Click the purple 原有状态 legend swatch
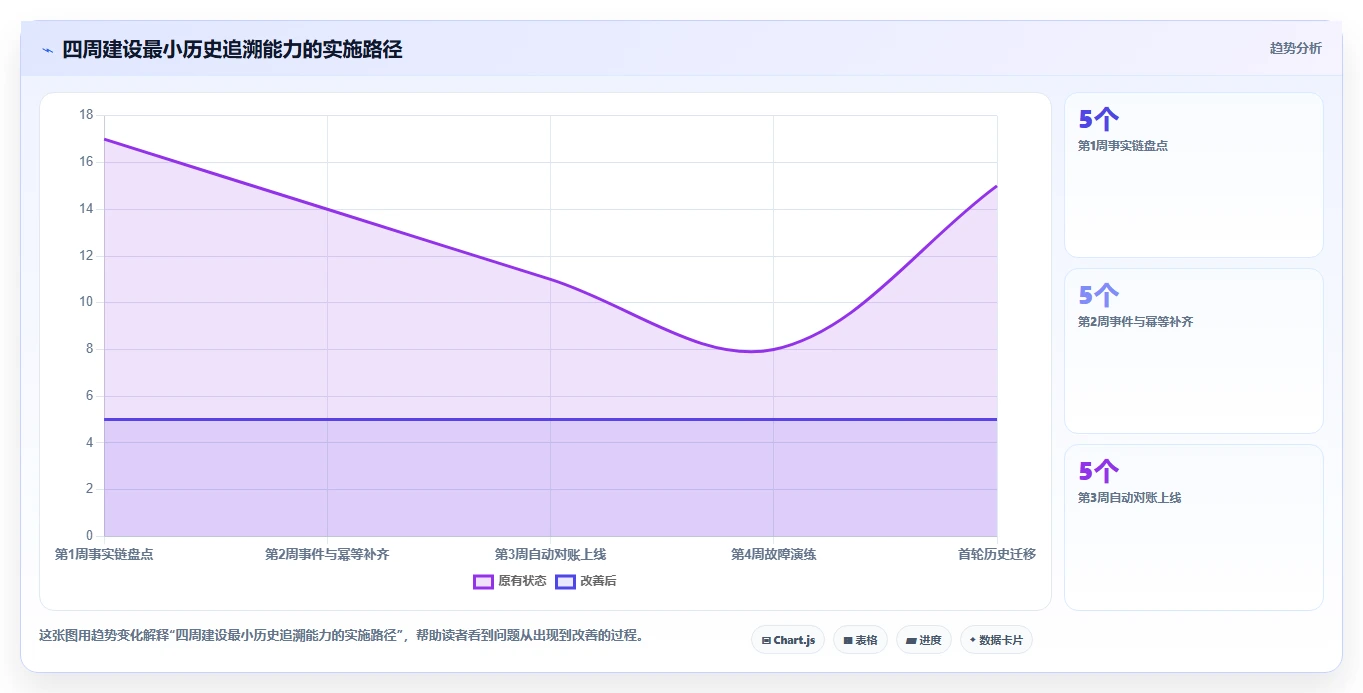Image resolution: width=1363 pixels, height=693 pixels. [x=483, y=581]
